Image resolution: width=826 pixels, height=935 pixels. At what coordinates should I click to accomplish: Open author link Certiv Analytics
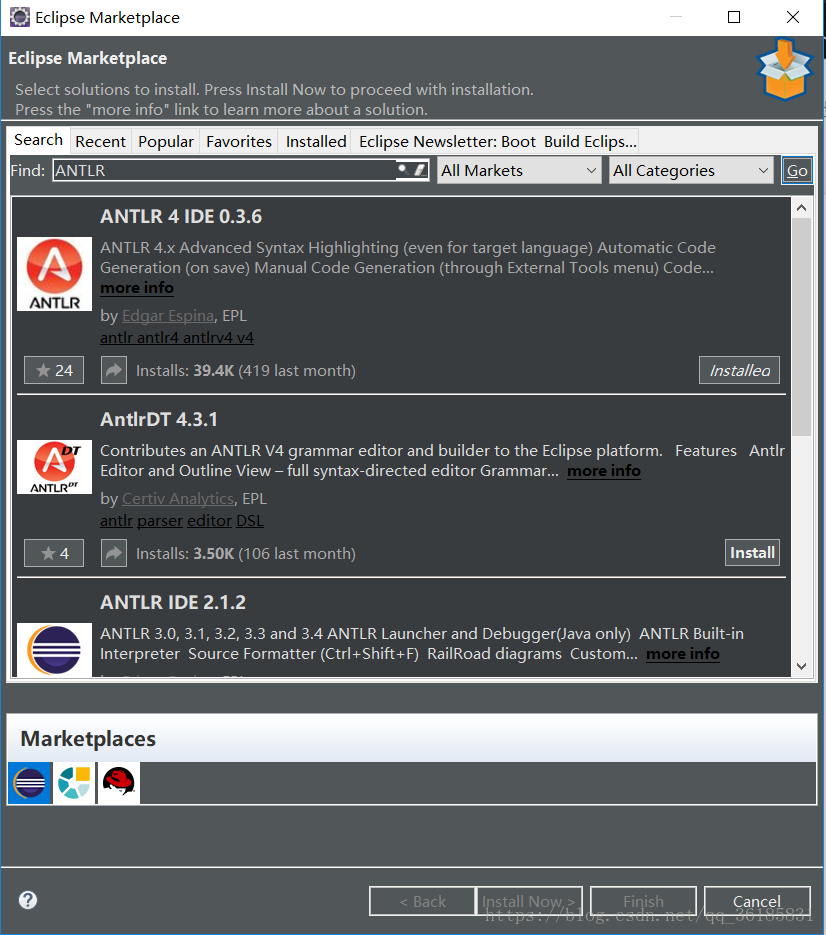pyautogui.click(x=178, y=499)
